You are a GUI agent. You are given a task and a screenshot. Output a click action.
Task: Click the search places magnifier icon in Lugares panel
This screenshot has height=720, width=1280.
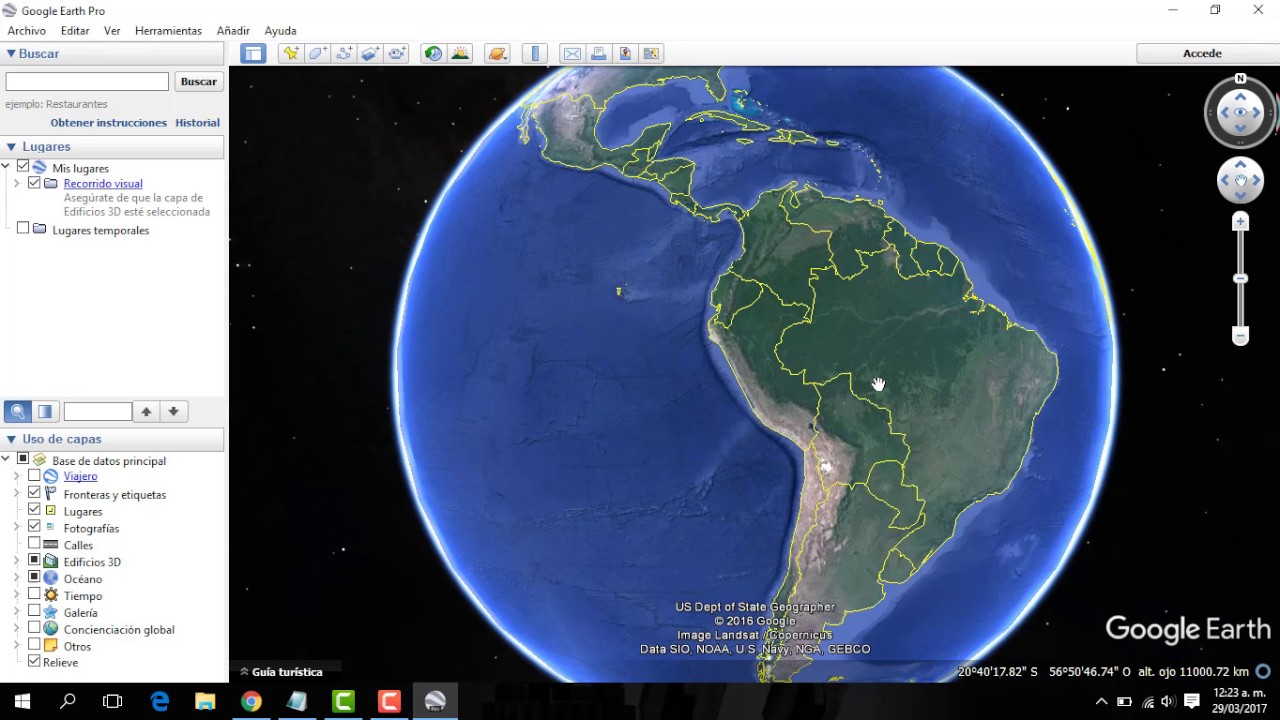[18, 411]
